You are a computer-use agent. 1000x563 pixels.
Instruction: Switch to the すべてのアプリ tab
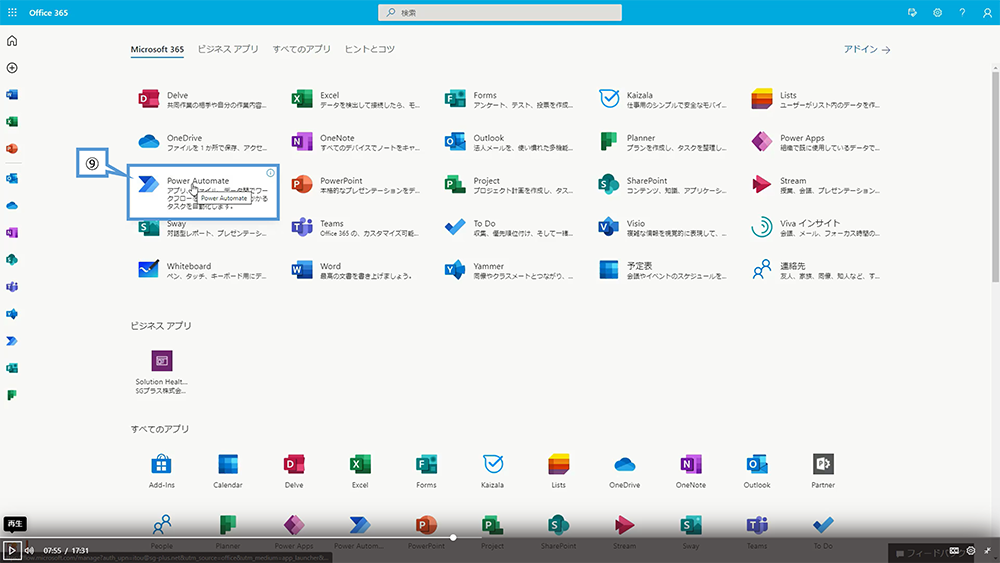click(x=302, y=49)
